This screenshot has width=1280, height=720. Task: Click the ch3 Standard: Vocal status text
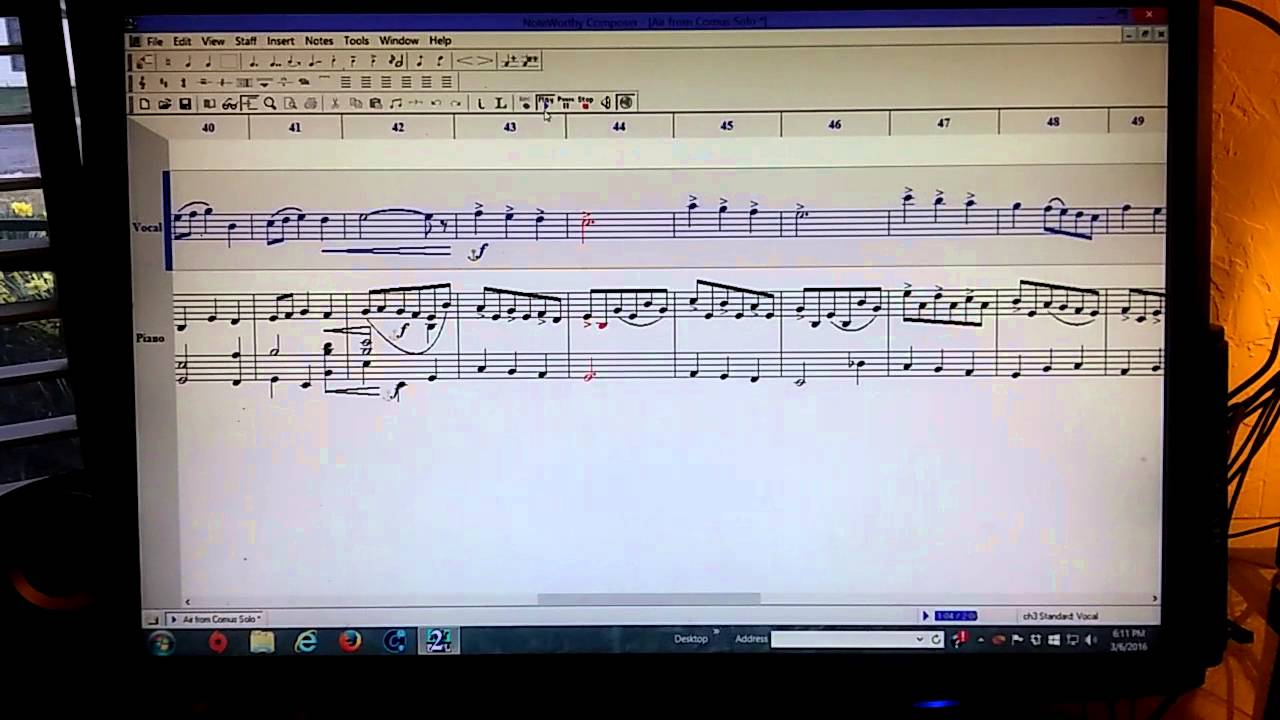coord(1060,616)
